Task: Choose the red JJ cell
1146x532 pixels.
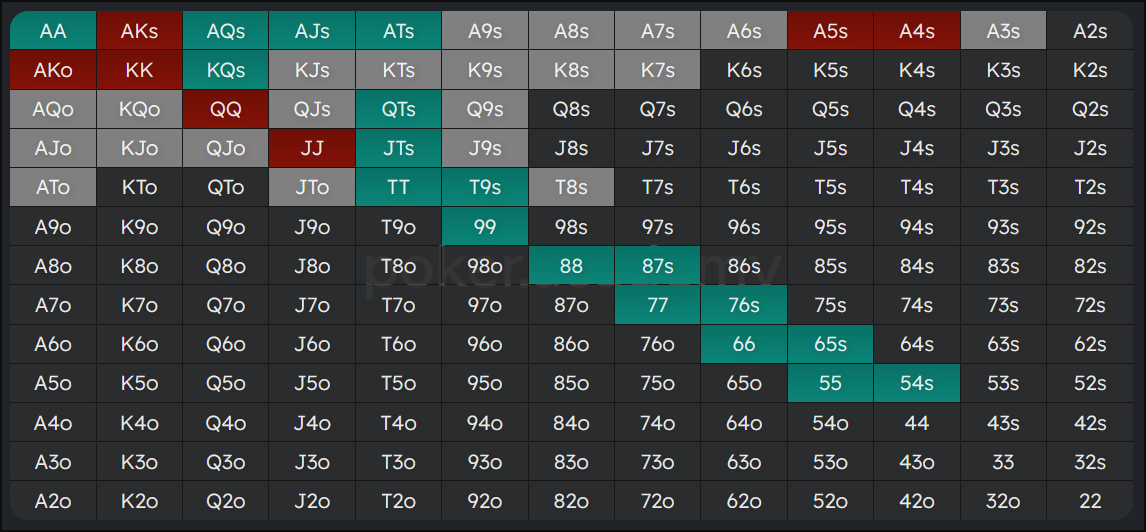Action: pyautogui.click(x=312, y=148)
